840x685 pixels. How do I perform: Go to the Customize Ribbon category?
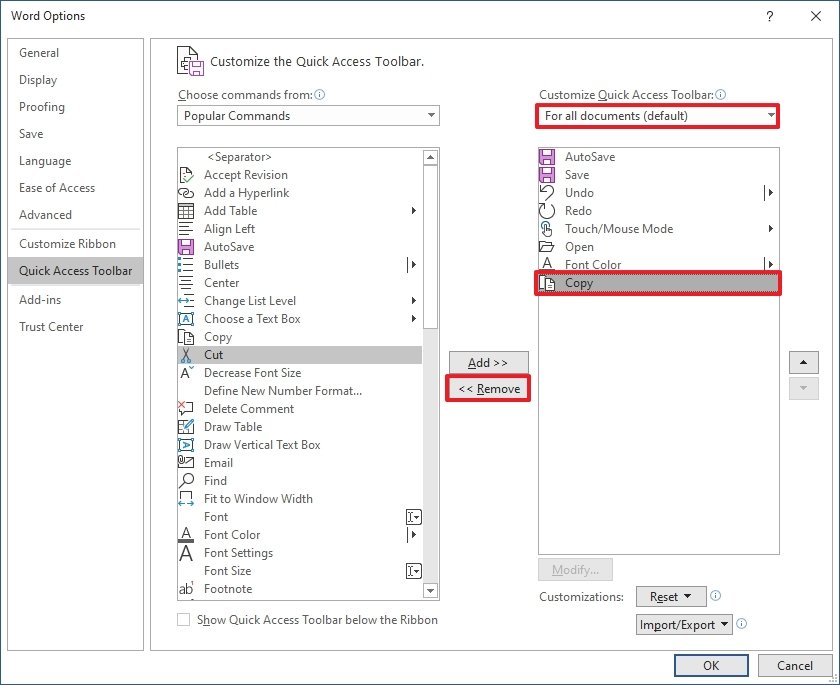tap(76, 244)
